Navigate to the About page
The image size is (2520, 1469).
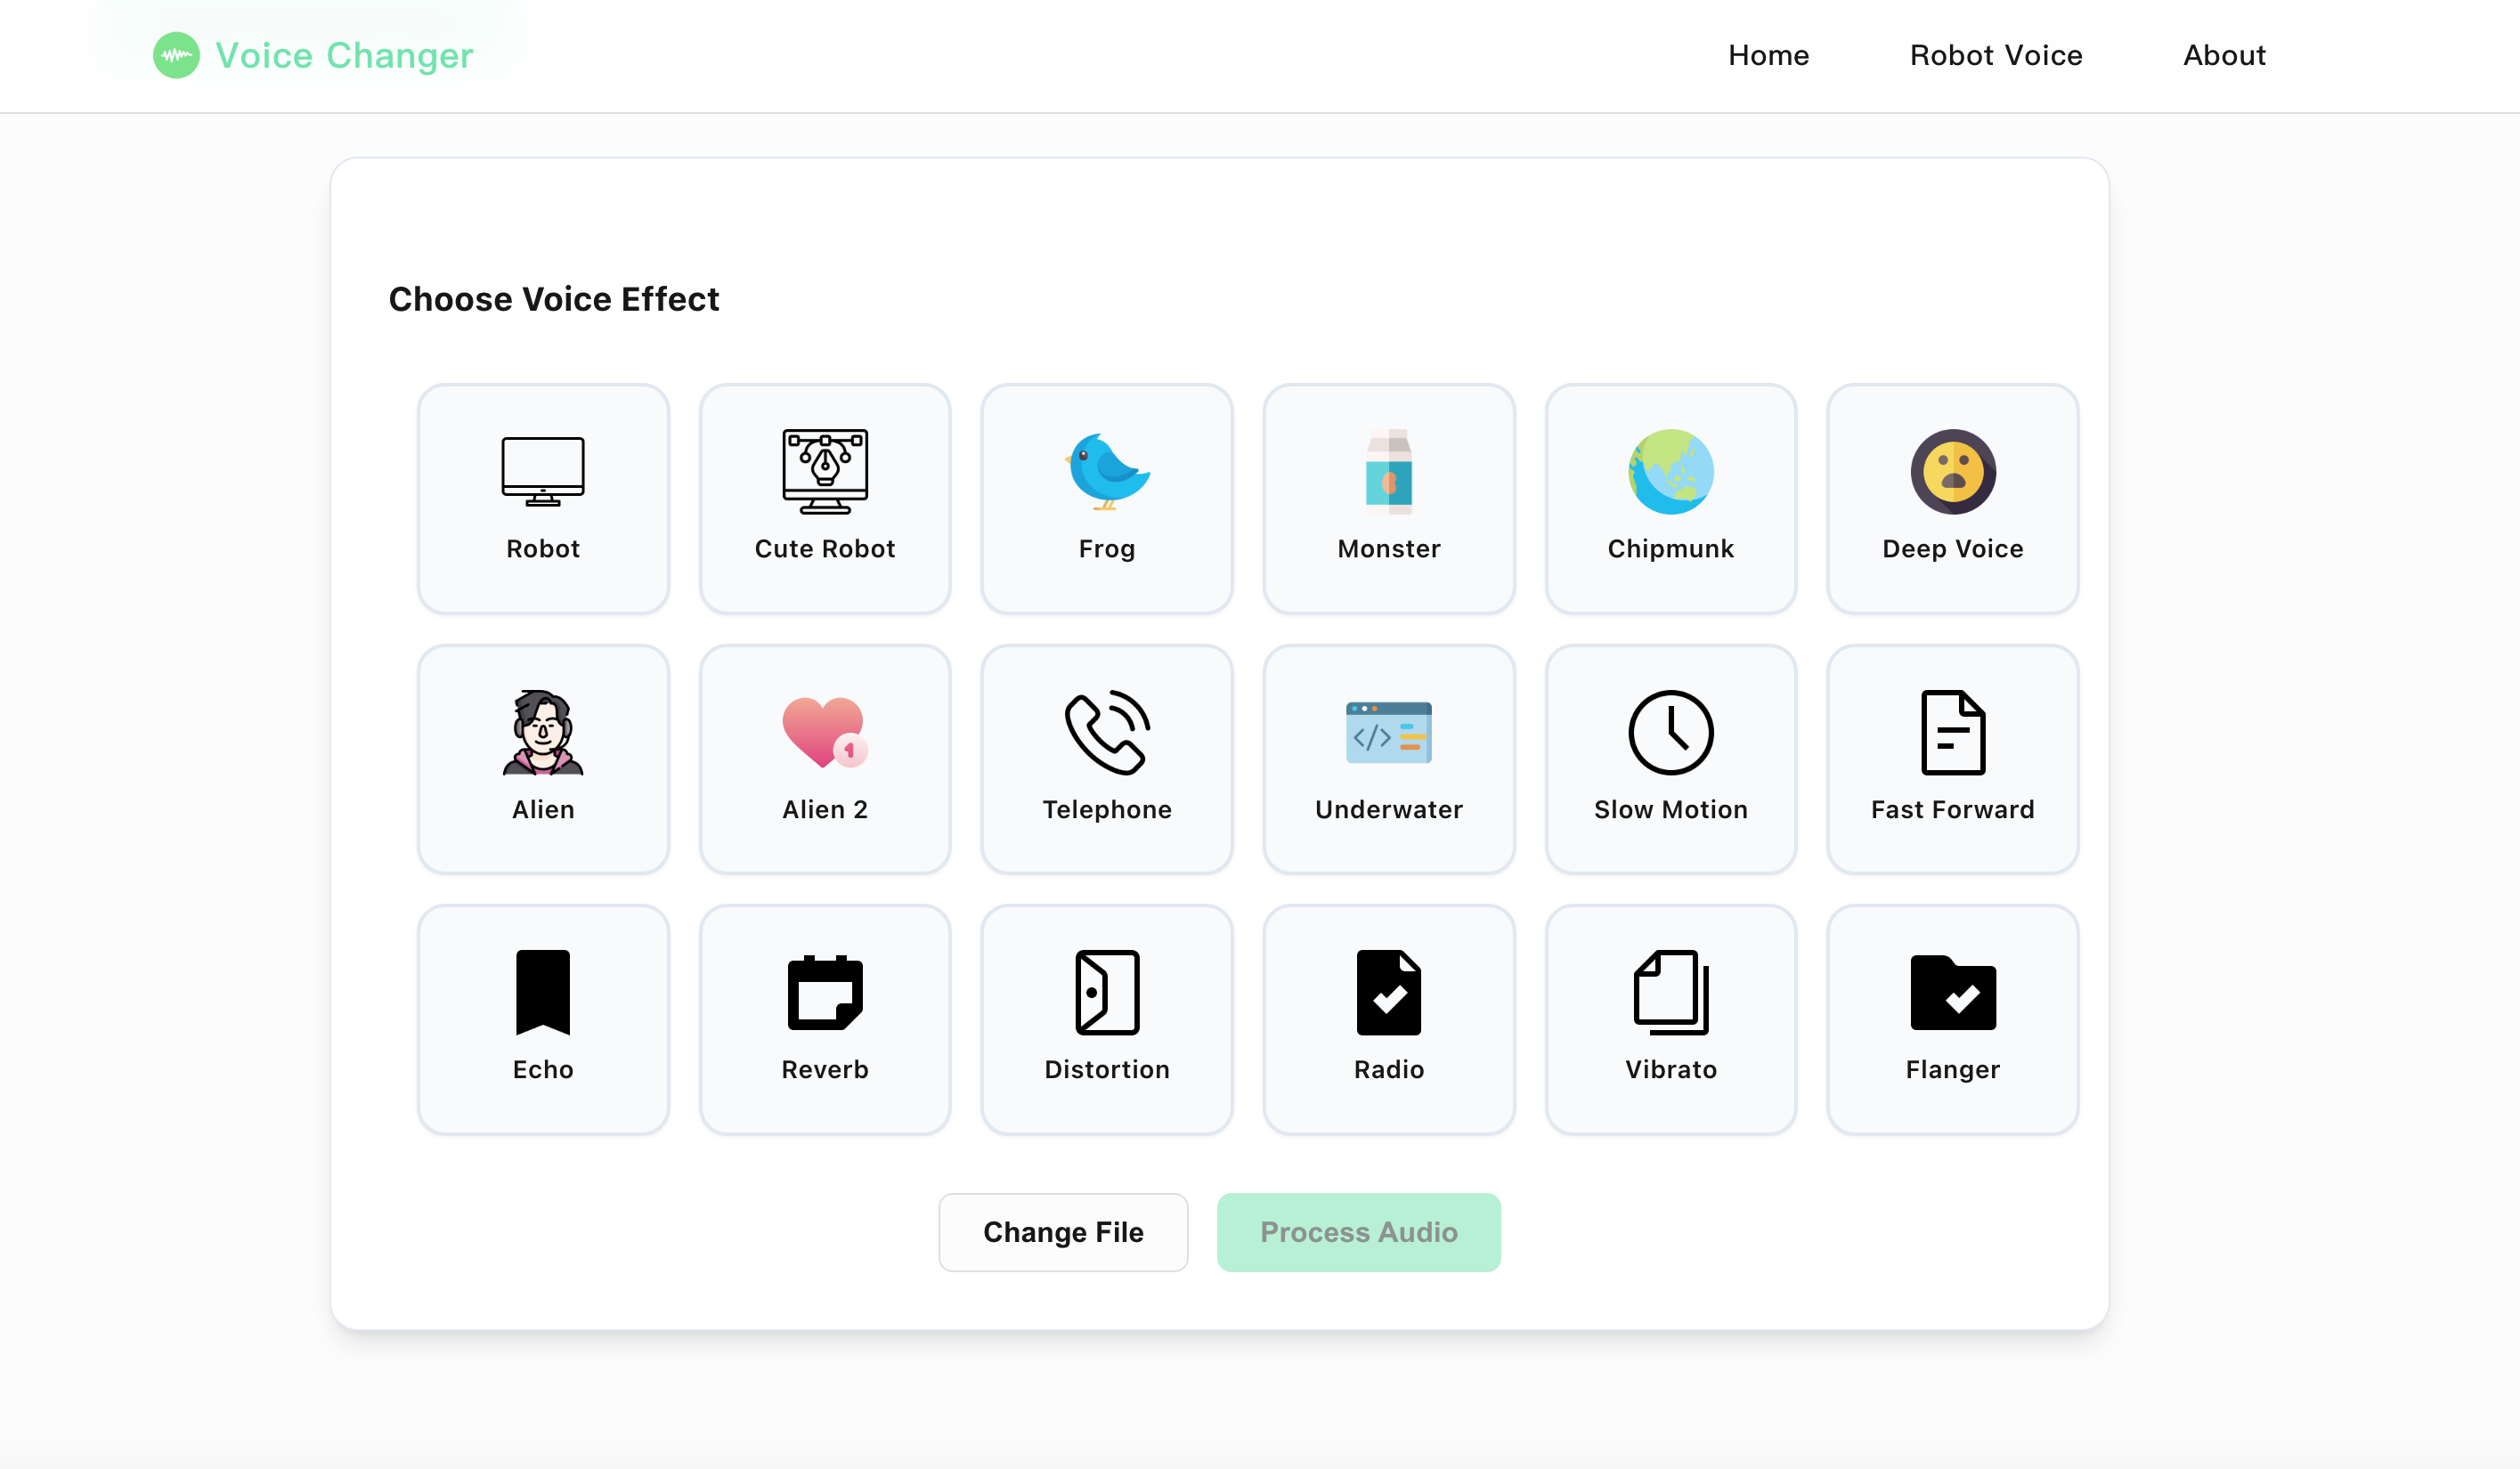[2224, 55]
